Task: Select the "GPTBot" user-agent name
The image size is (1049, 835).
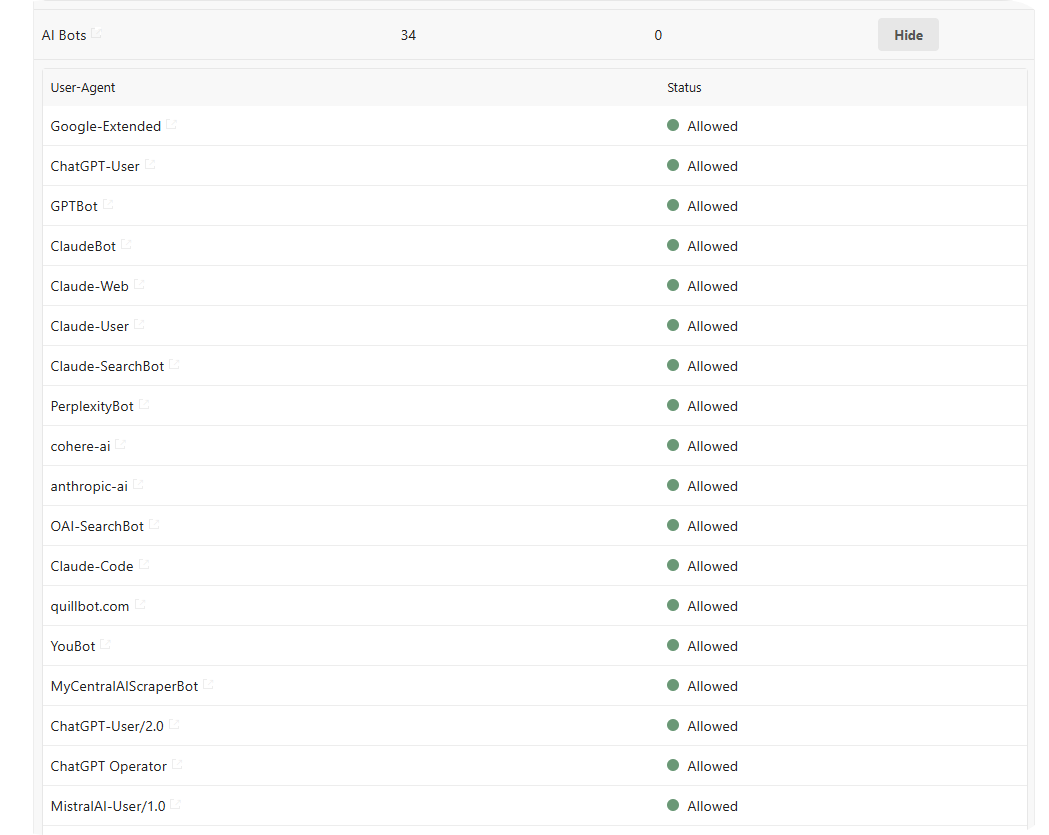Action: [74, 207]
